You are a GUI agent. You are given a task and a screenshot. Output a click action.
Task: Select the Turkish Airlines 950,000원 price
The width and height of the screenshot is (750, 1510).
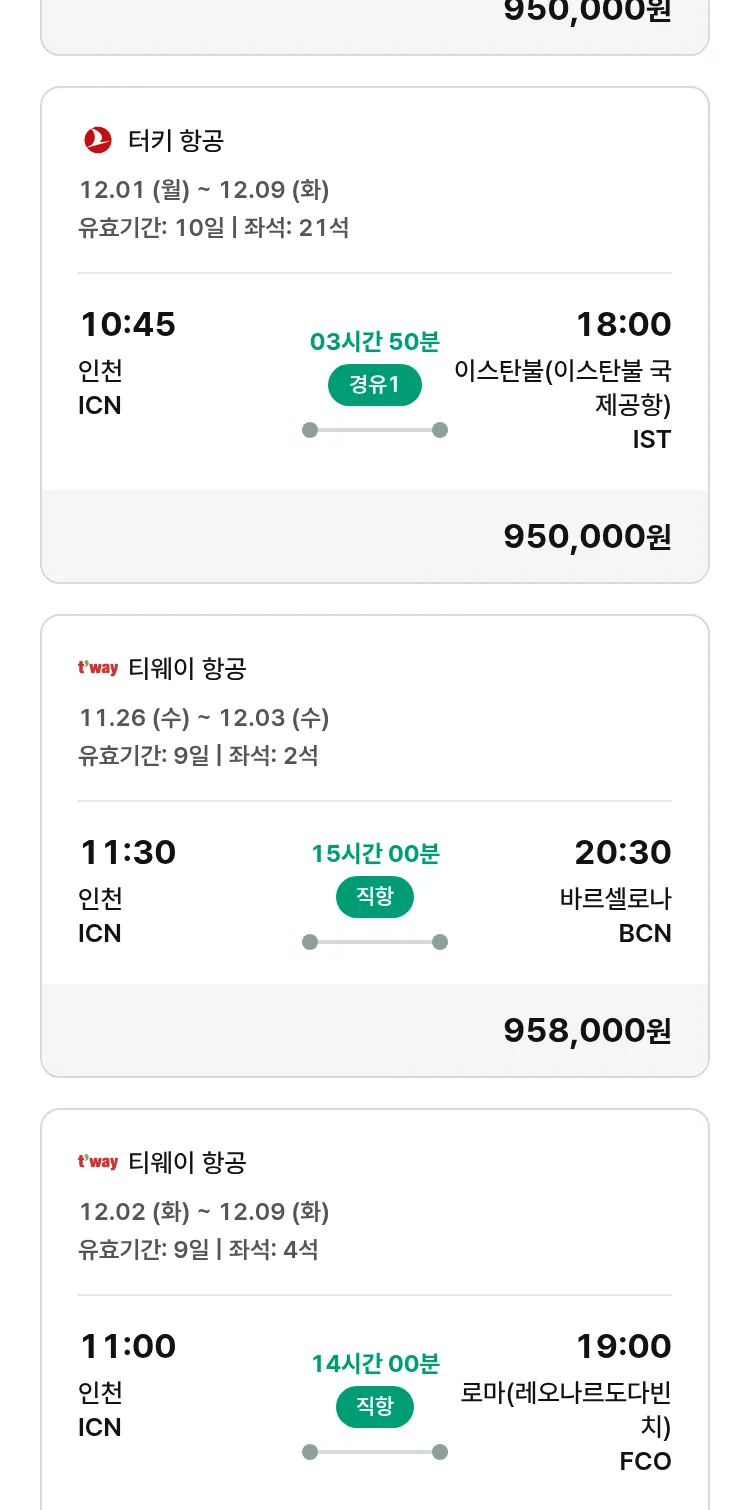[587, 536]
